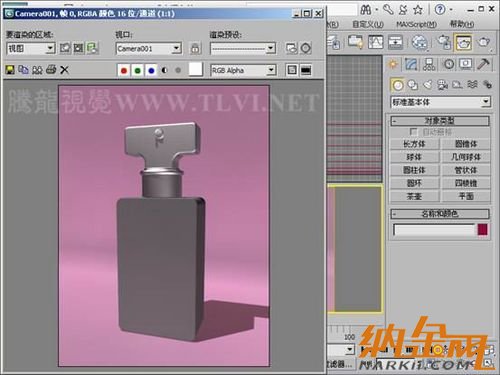The width and height of the screenshot is (500, 375).
Task: Toggle UI black frame button in render window
Action: click(x=306, y=70)
